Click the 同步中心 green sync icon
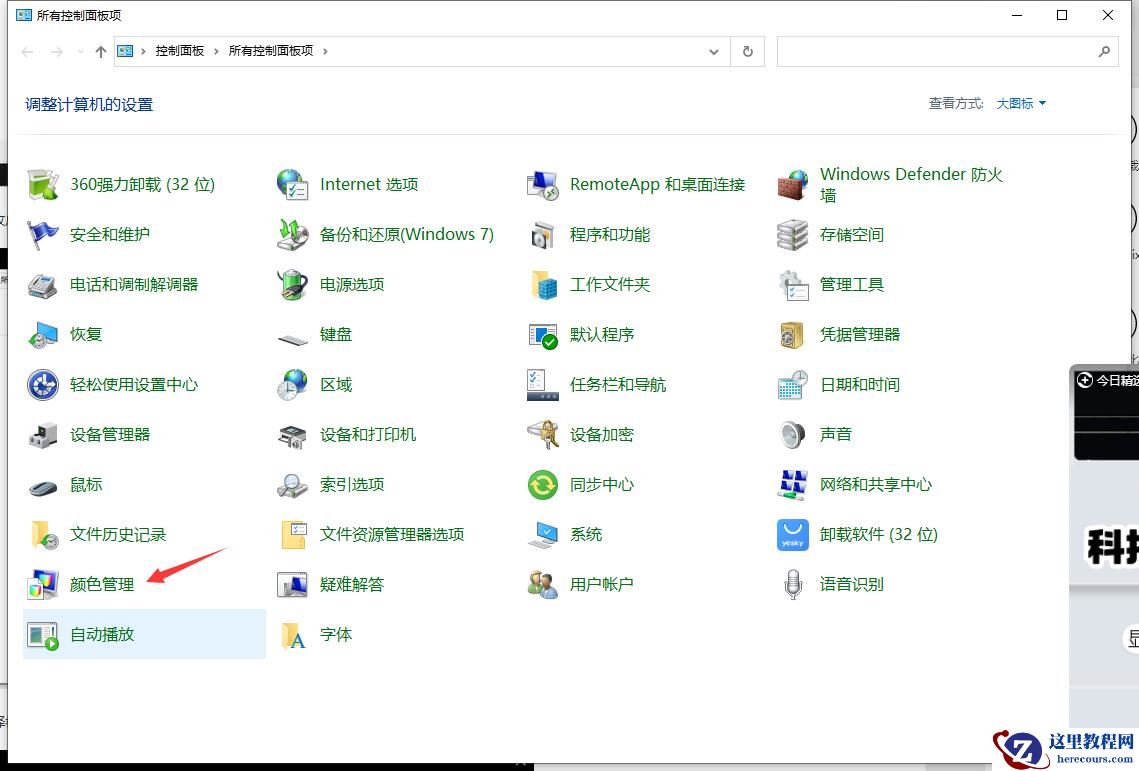Viewport: 1139px width, 771px height. click(x=543, y=485)
